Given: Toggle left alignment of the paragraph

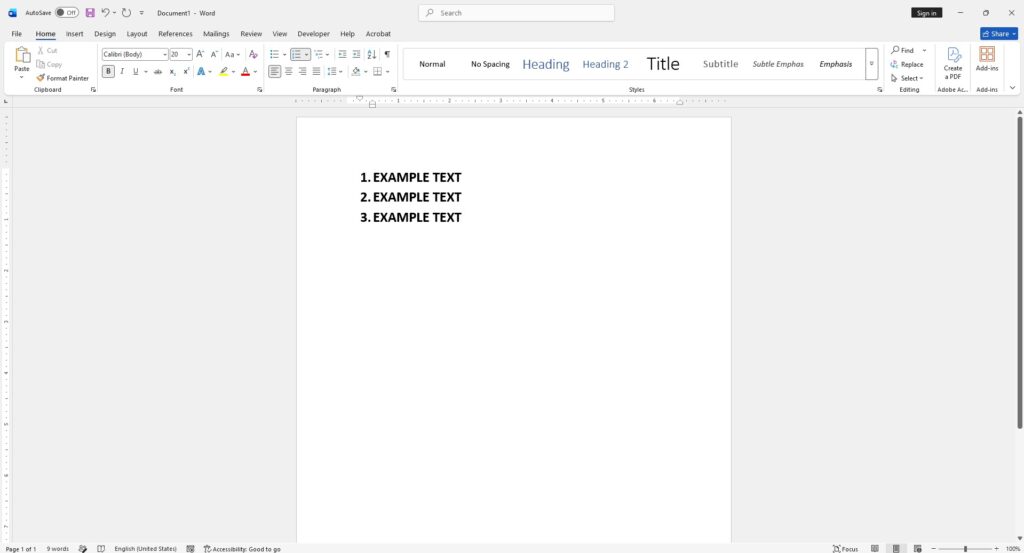Looking at the screenshot, I should 274,72.
